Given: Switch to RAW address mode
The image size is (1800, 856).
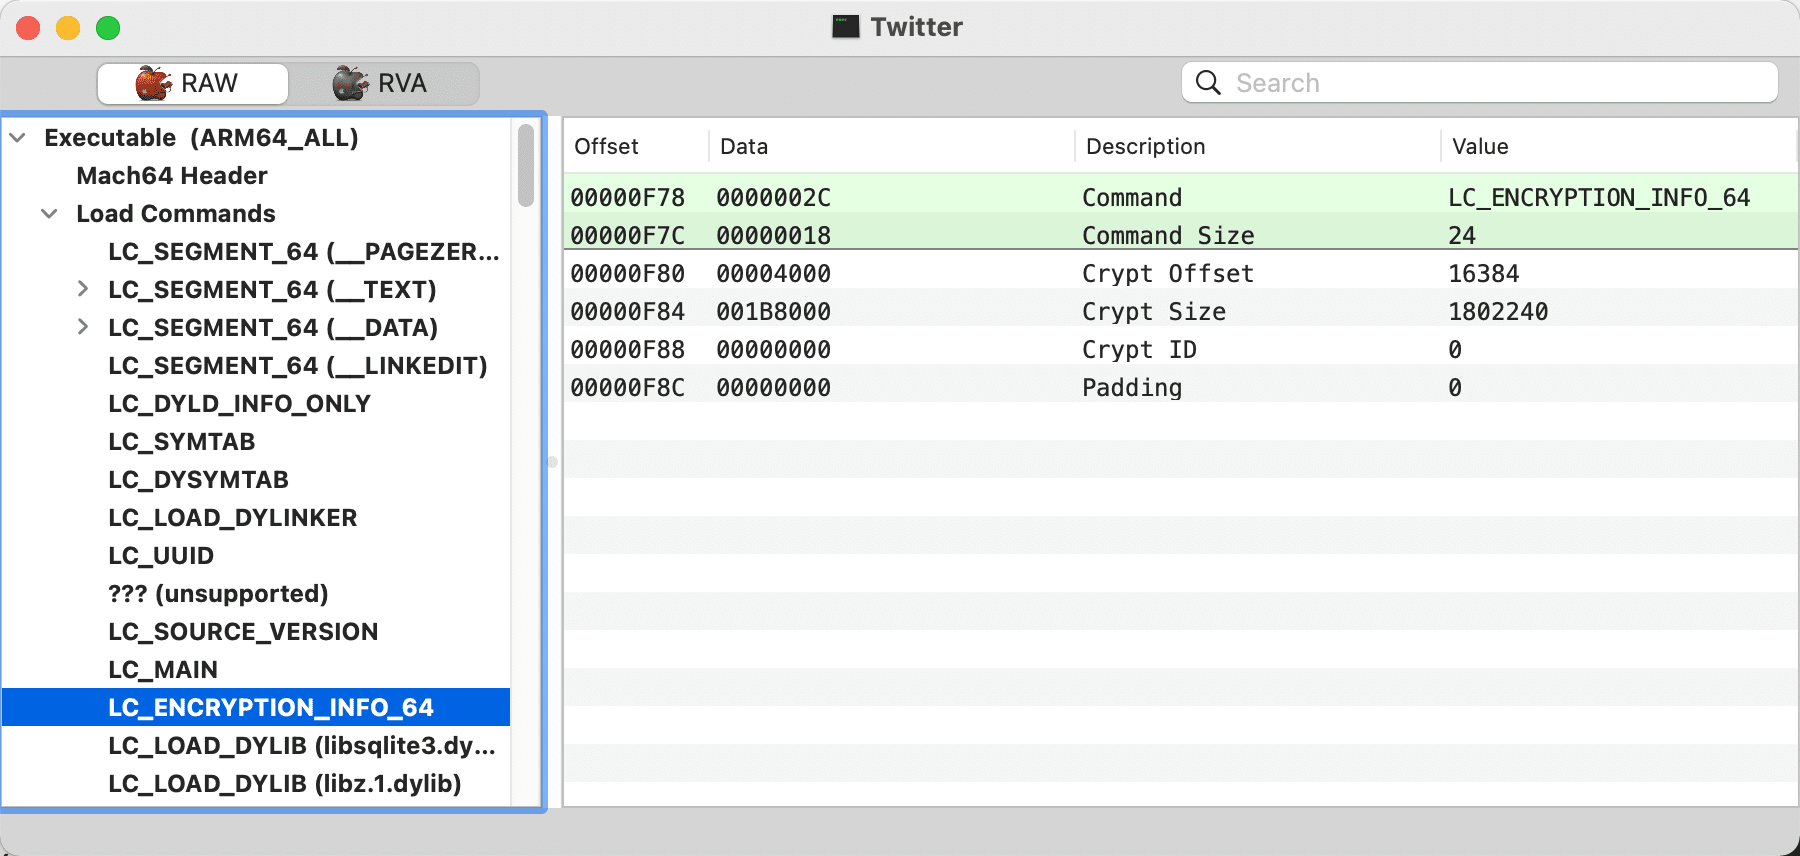Looking at the screenshot, I should coord(193,83).
